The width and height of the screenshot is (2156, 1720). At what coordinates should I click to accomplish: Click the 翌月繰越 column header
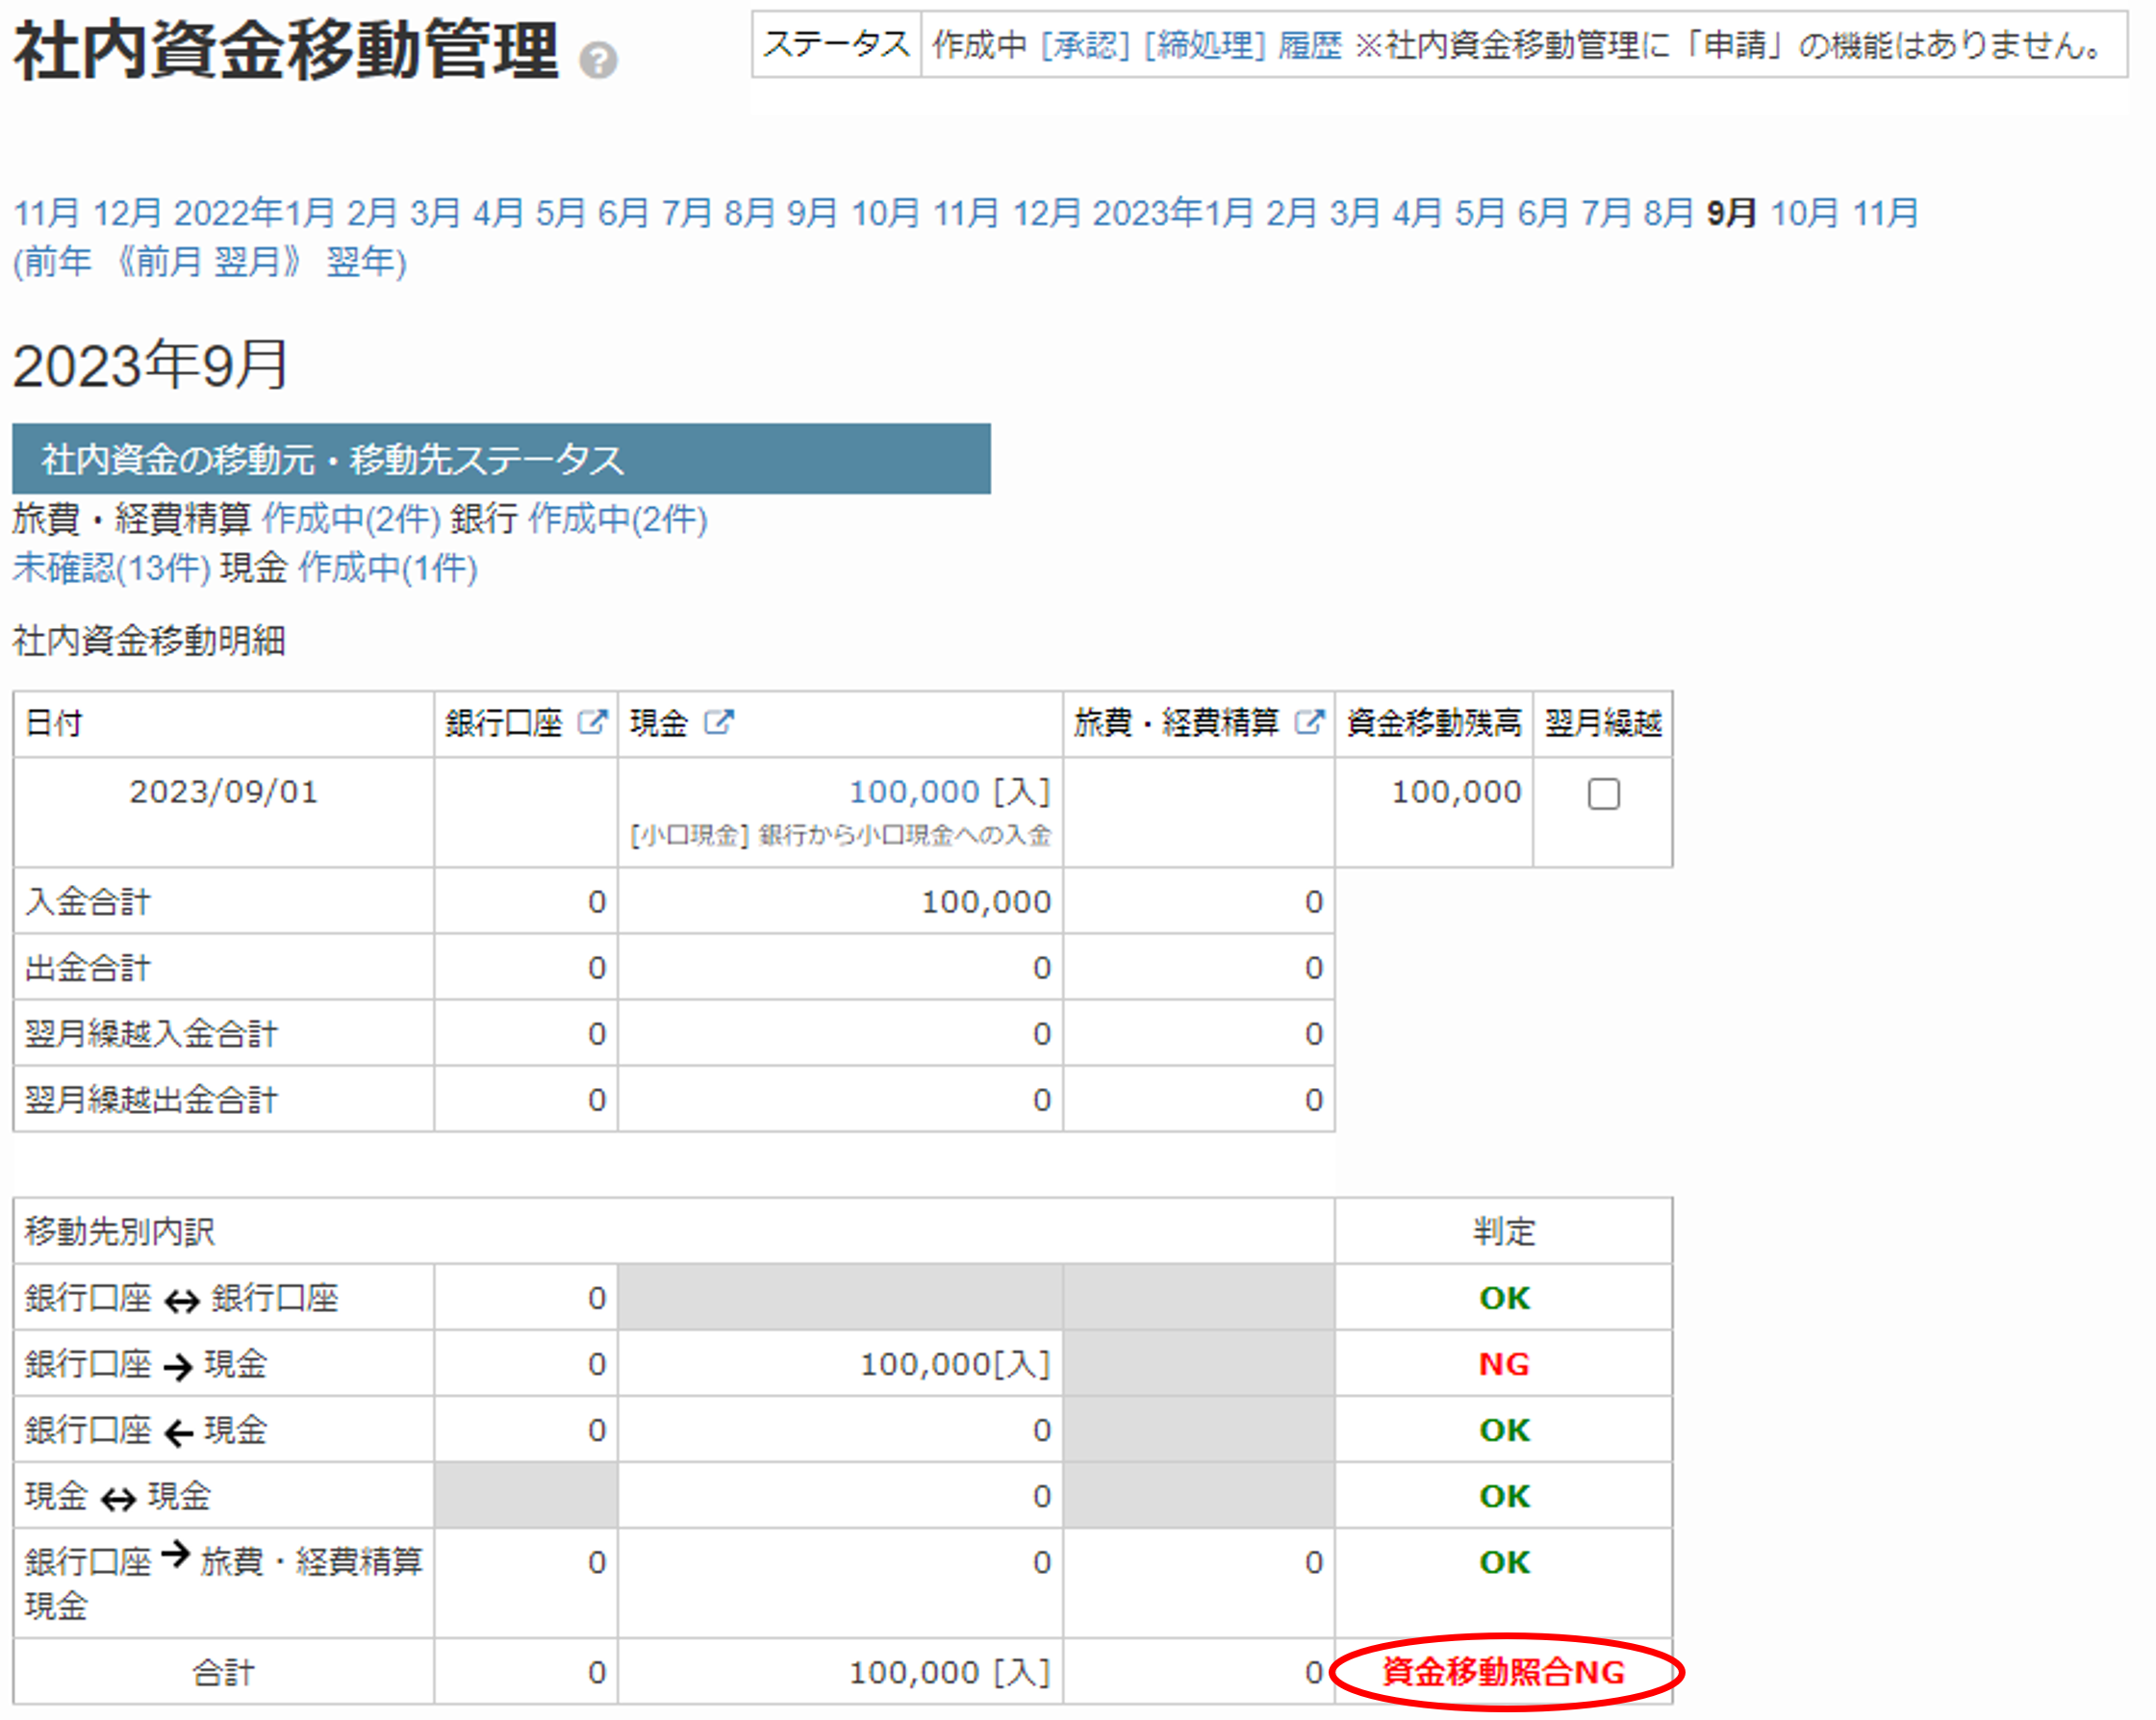click(1602, 724)
